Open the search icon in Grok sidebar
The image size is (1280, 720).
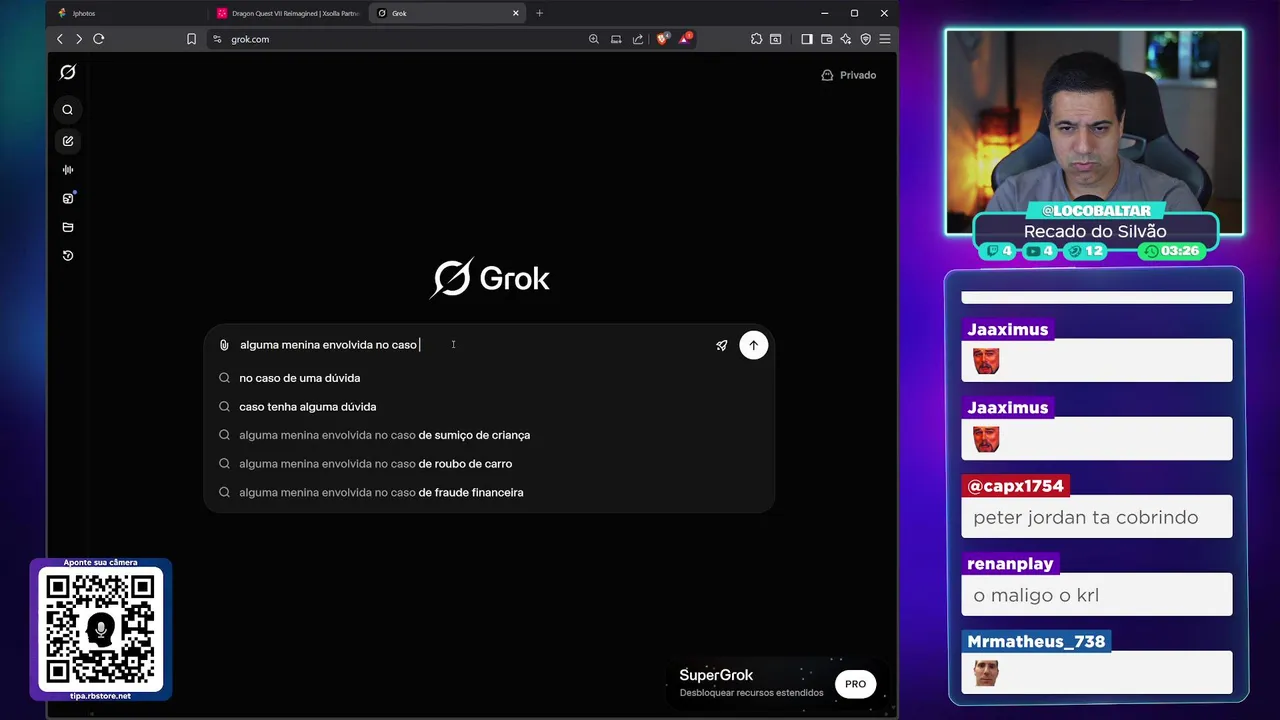[x=68, y=110]
